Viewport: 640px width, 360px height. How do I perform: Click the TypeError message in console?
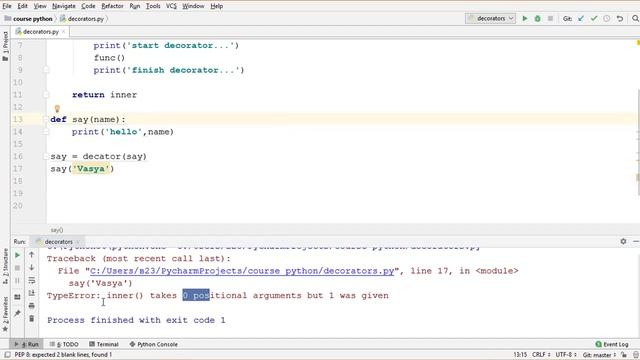coord(218,296)
